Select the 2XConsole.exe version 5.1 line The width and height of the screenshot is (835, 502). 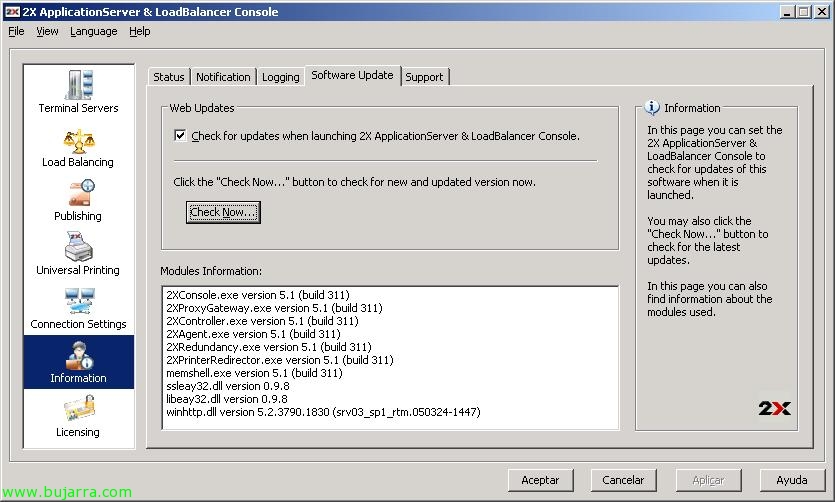(x=258, y=295)
